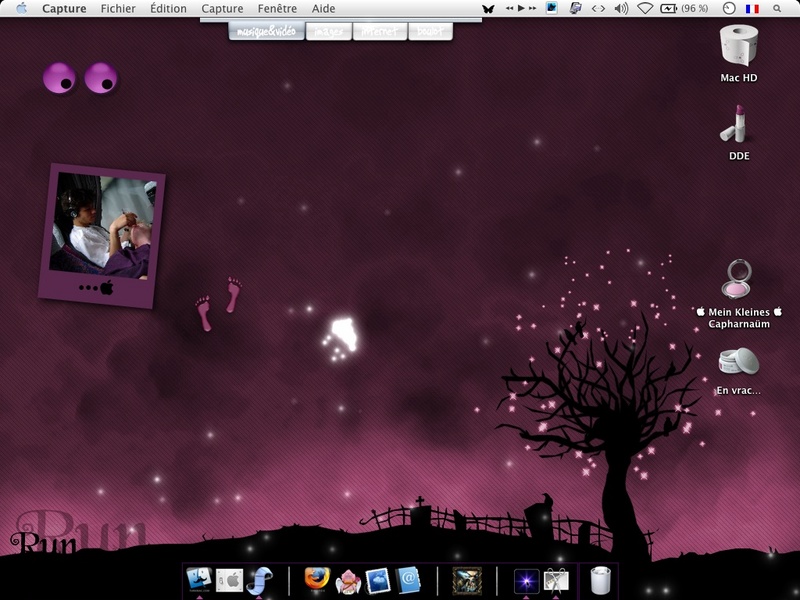Open the Trash in the dock

tap(600, 580)
